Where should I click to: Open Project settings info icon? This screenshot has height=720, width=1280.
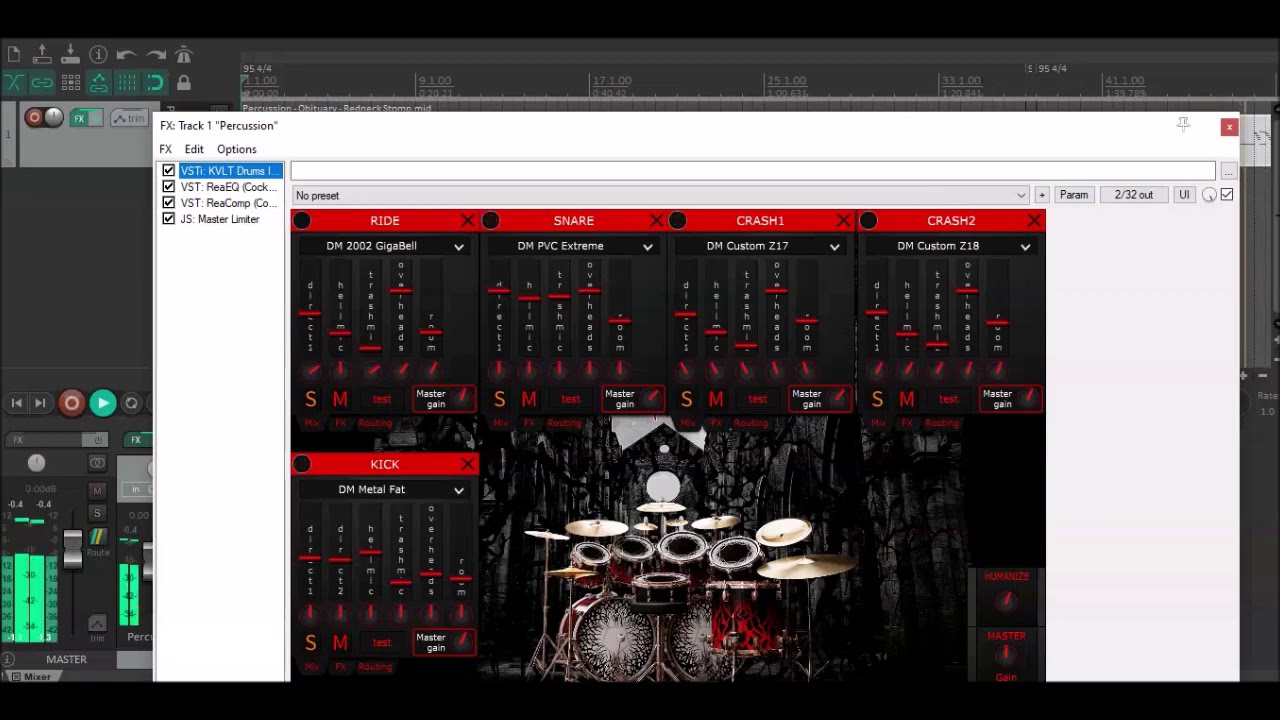98,54
